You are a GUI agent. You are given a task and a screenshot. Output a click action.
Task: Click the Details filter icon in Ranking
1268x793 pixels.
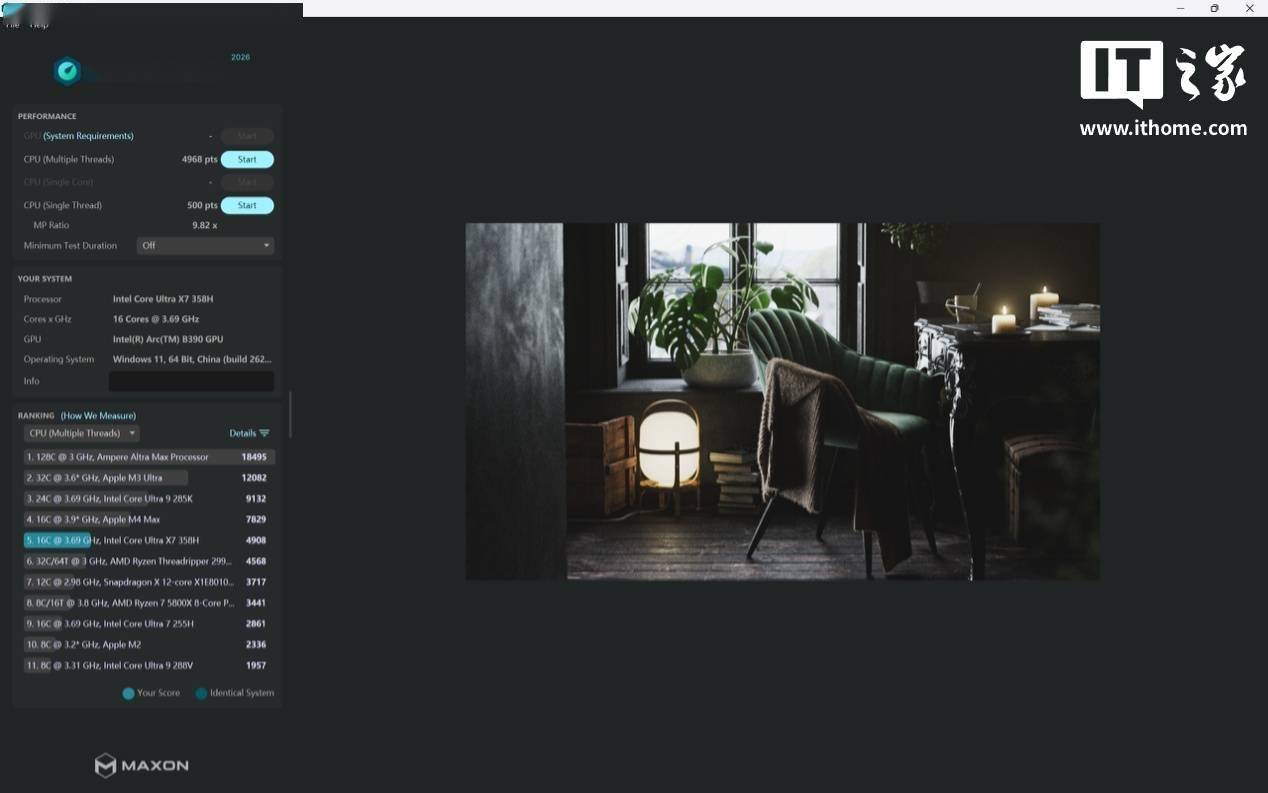(264, 434)
